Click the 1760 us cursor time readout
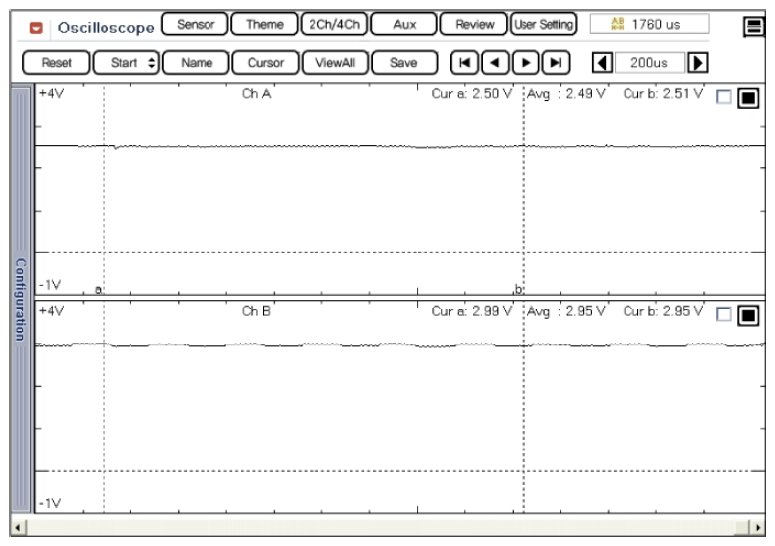The height and width of the screenshot is (546, 775). [650, 24]
